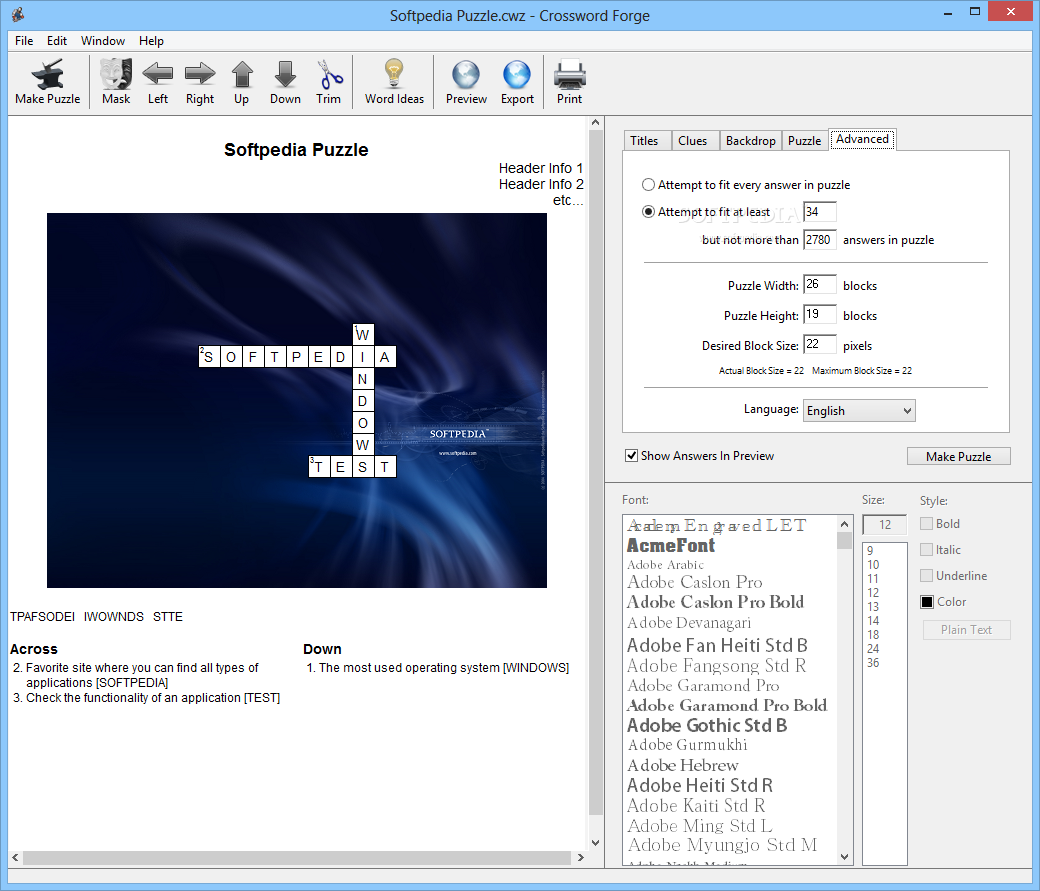The width and height of the screenshot is (1040, 891).
Task: Click the Desired Block Size field
Action: (820, 344)
